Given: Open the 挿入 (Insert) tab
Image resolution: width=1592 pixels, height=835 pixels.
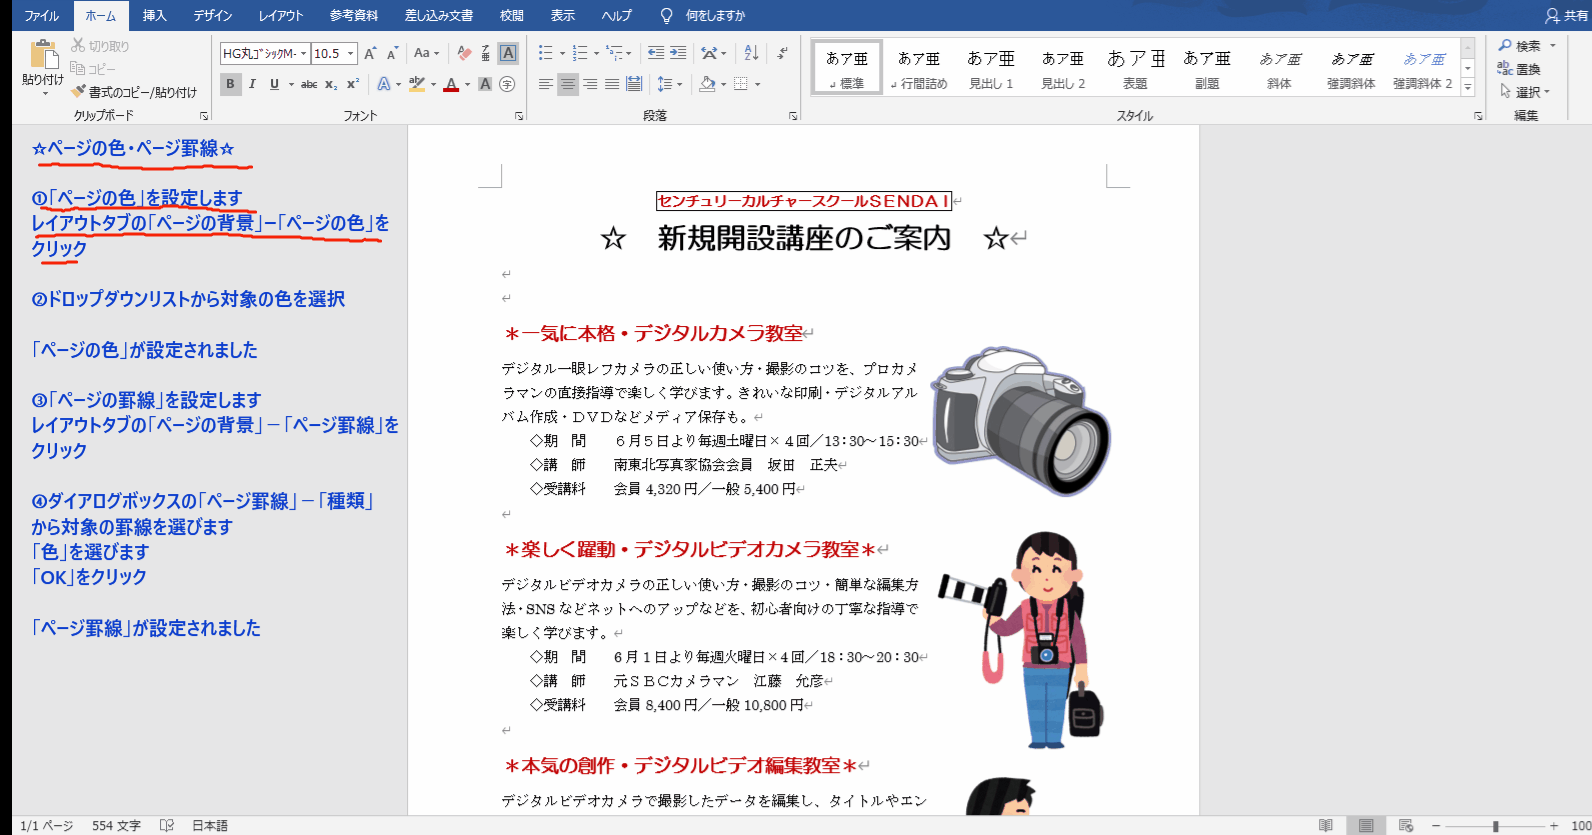Looking at the screenshot, I should (x=154, y=15).
